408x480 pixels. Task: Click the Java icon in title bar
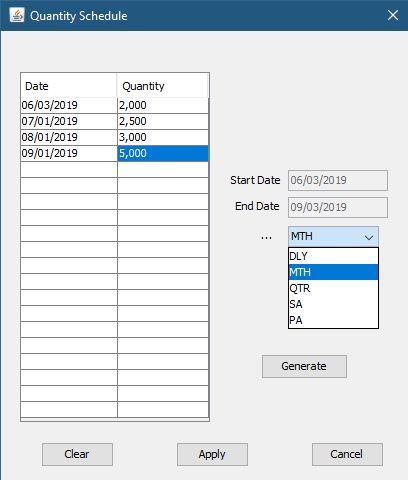click(17, 15)
